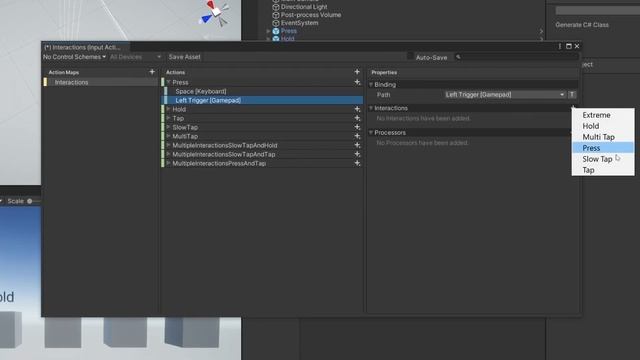The width and height of the screenshot is (640, 360).
Task: Add binding to the SlowTap action
Action: pos(357,127)
